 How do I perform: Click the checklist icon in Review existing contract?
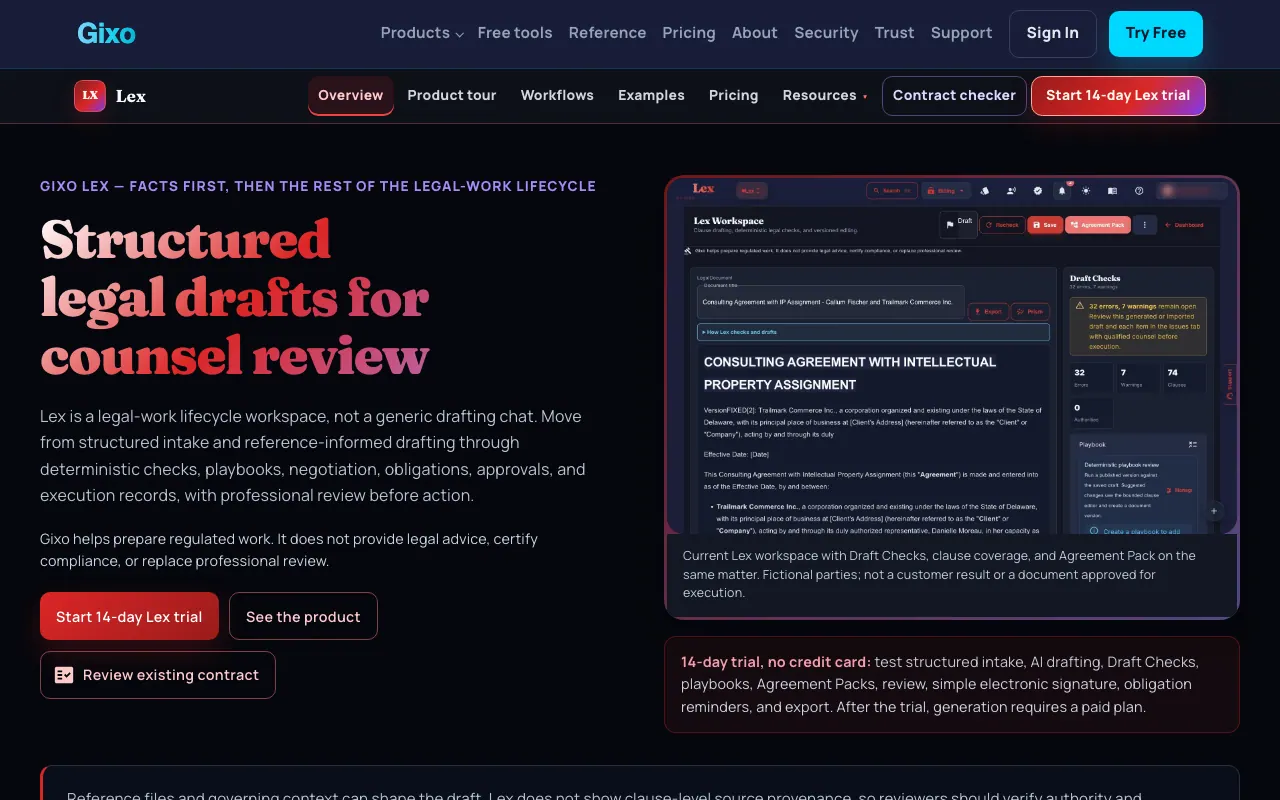64,675
